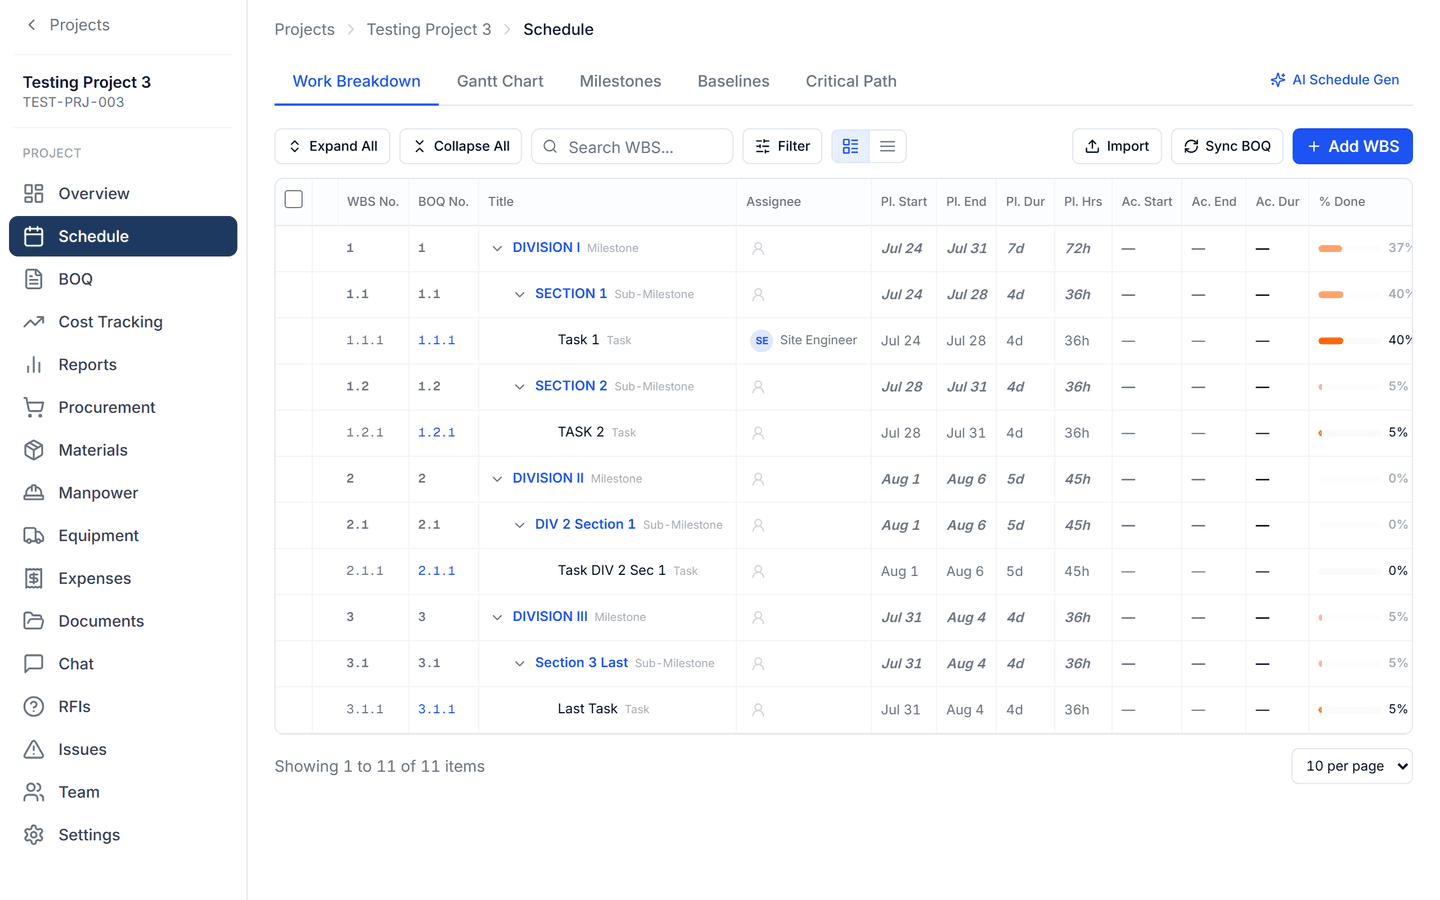The image size is (1440, 900).
Task: Click the Add WBS button
Action: [x=1352, y=146]
